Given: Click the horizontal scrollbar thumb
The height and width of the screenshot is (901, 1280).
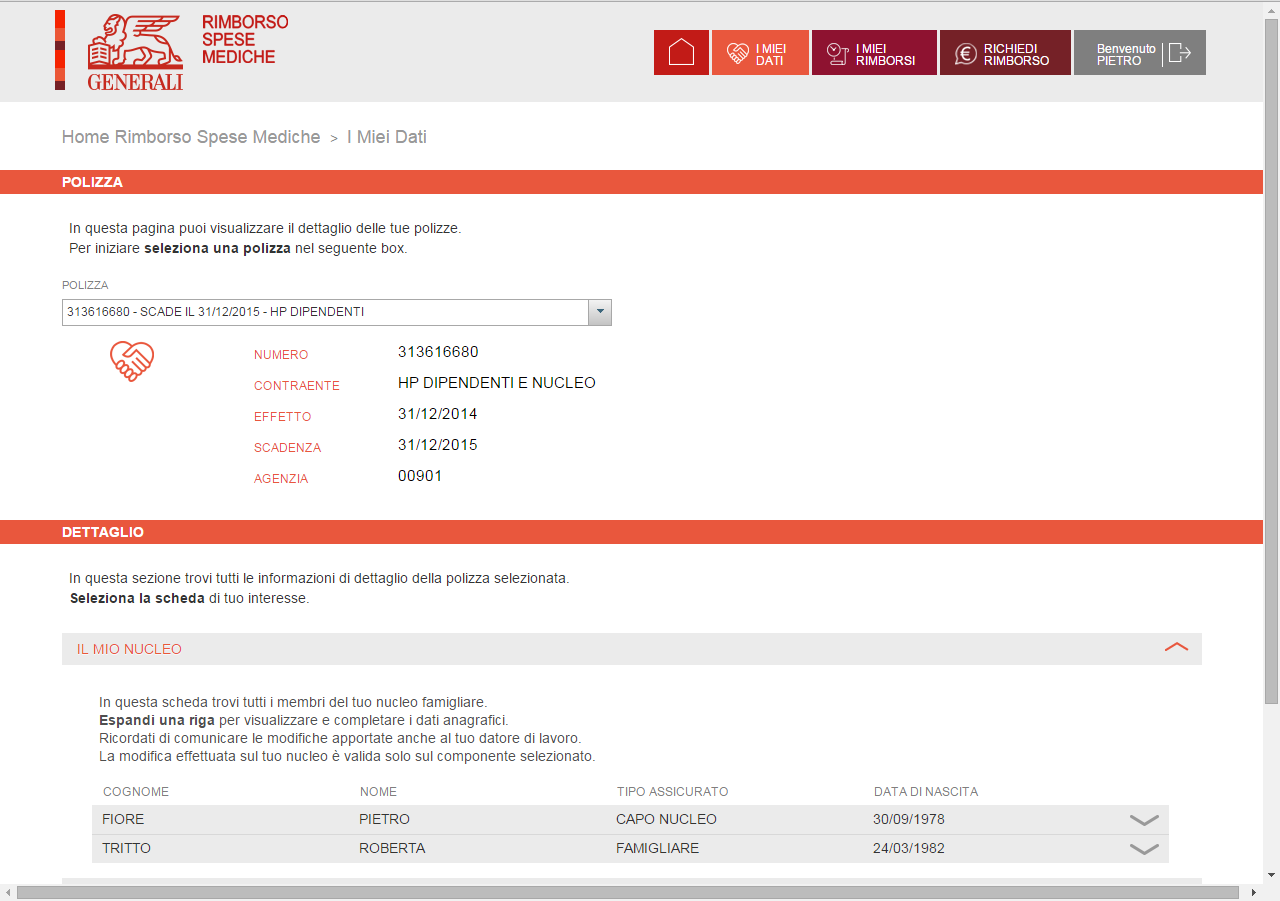Looking at the screenshot, I should click(x=627, y=892).
